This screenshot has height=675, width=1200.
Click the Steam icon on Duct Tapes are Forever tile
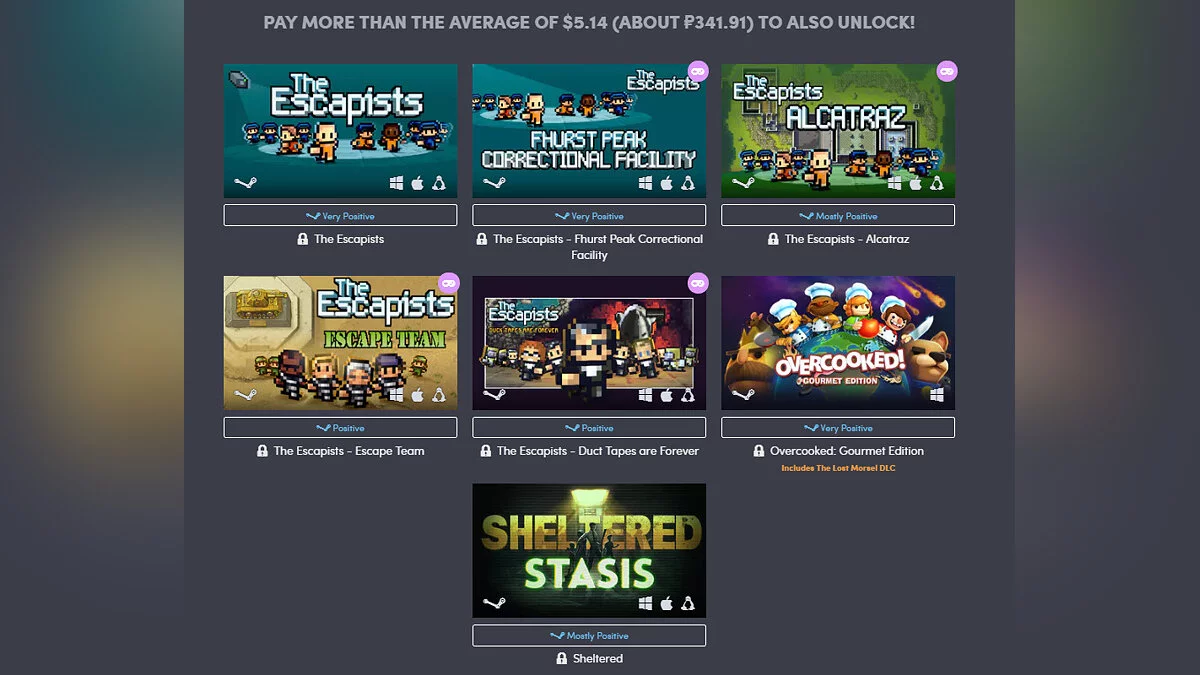tap(494, 395)
